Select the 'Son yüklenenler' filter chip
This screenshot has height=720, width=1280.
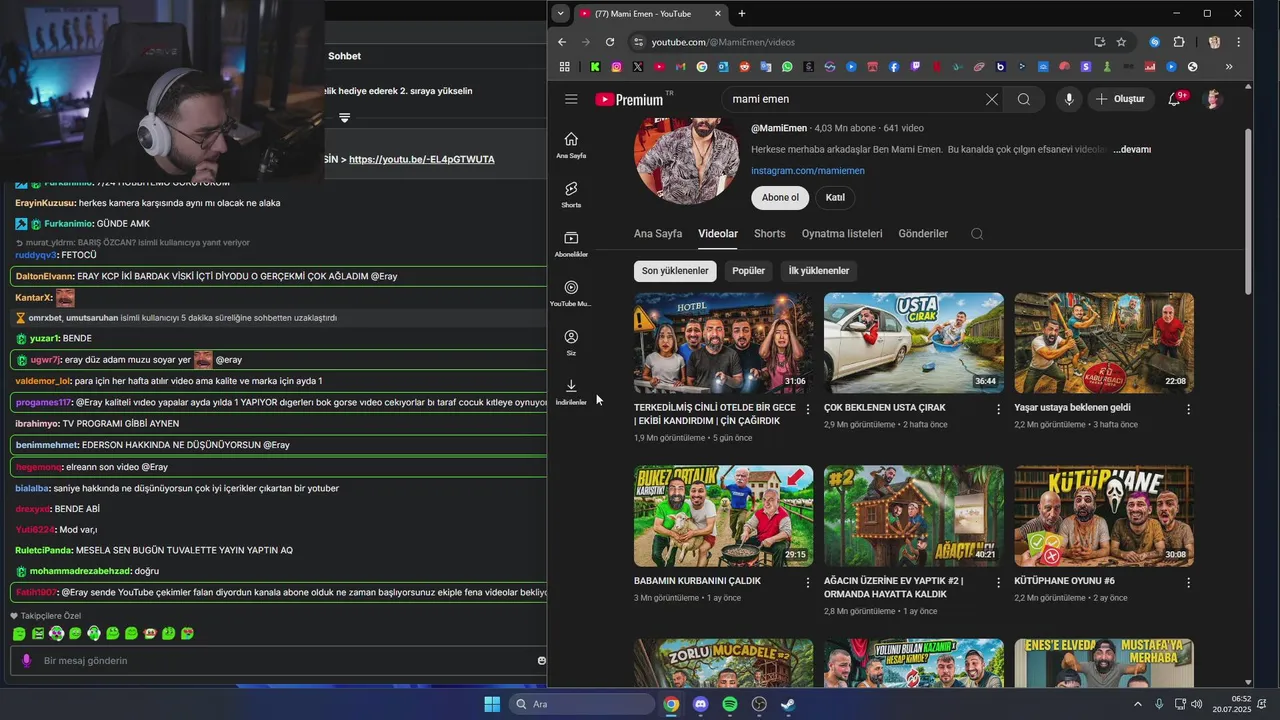[675, 271]
